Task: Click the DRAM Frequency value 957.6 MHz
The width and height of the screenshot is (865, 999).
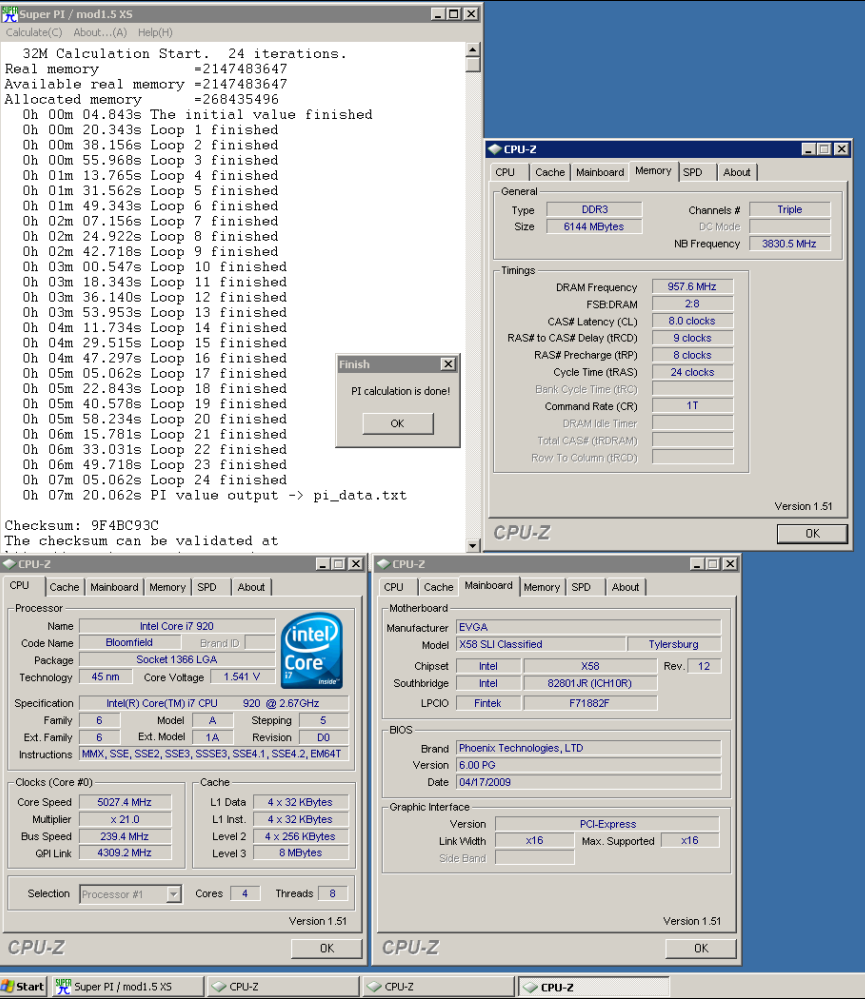Action: 692,287
